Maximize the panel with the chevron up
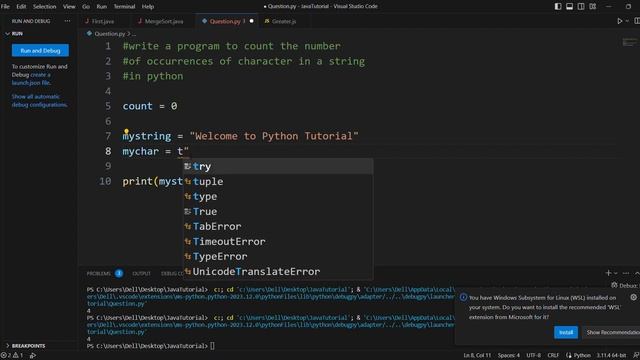Screen dimensions: 640x360 pyautogui.click(x=637, y=273)
